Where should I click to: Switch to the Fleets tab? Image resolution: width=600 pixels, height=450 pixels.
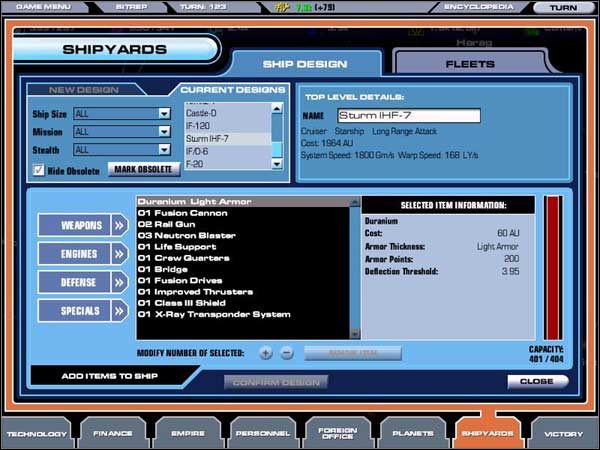point(474,64)
